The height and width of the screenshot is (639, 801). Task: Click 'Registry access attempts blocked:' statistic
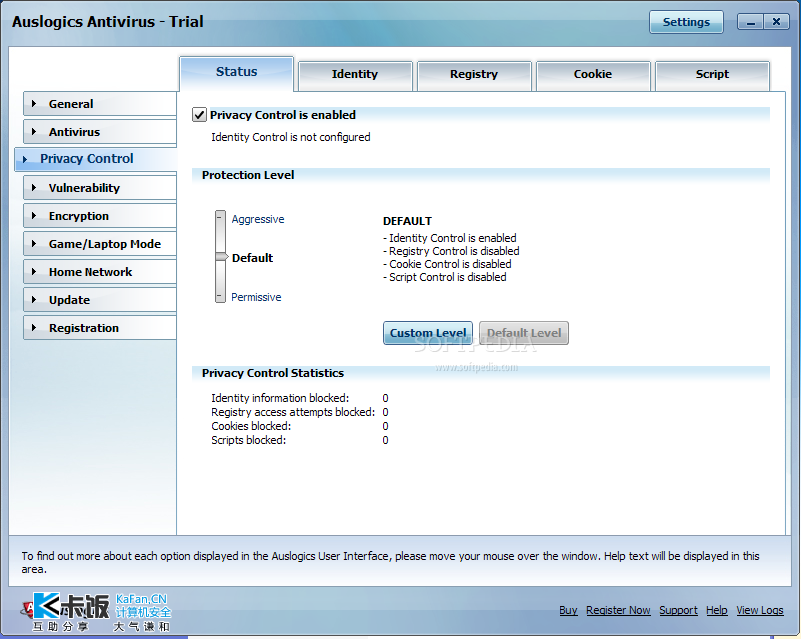pyautogui.click(x=293, y=412)
